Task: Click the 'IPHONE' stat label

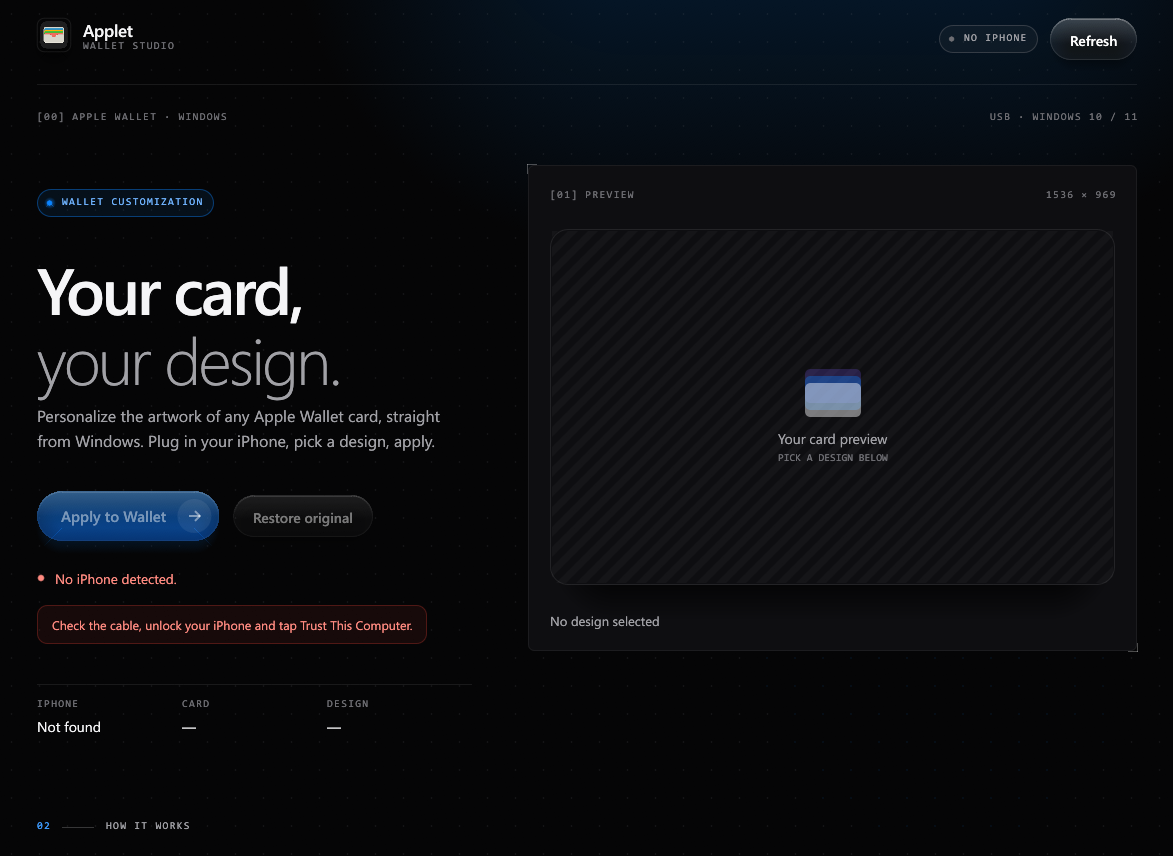Action: pyautogui.click(x=58, y=703)
